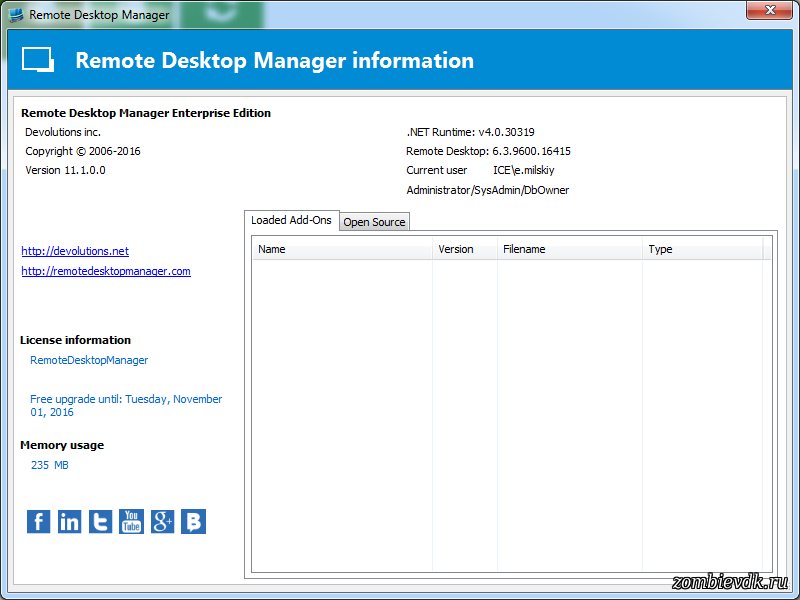
Task: Click the Free upgrade until date text
Action: [x=126, y=406]
